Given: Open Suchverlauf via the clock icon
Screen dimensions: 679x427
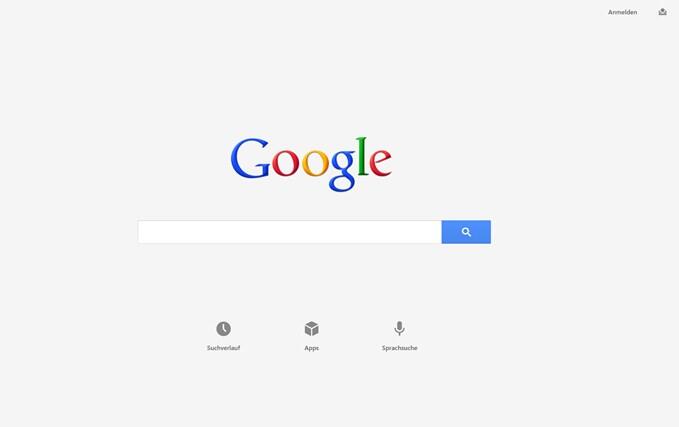Looking at the screenshot, I should coord(223,329).
